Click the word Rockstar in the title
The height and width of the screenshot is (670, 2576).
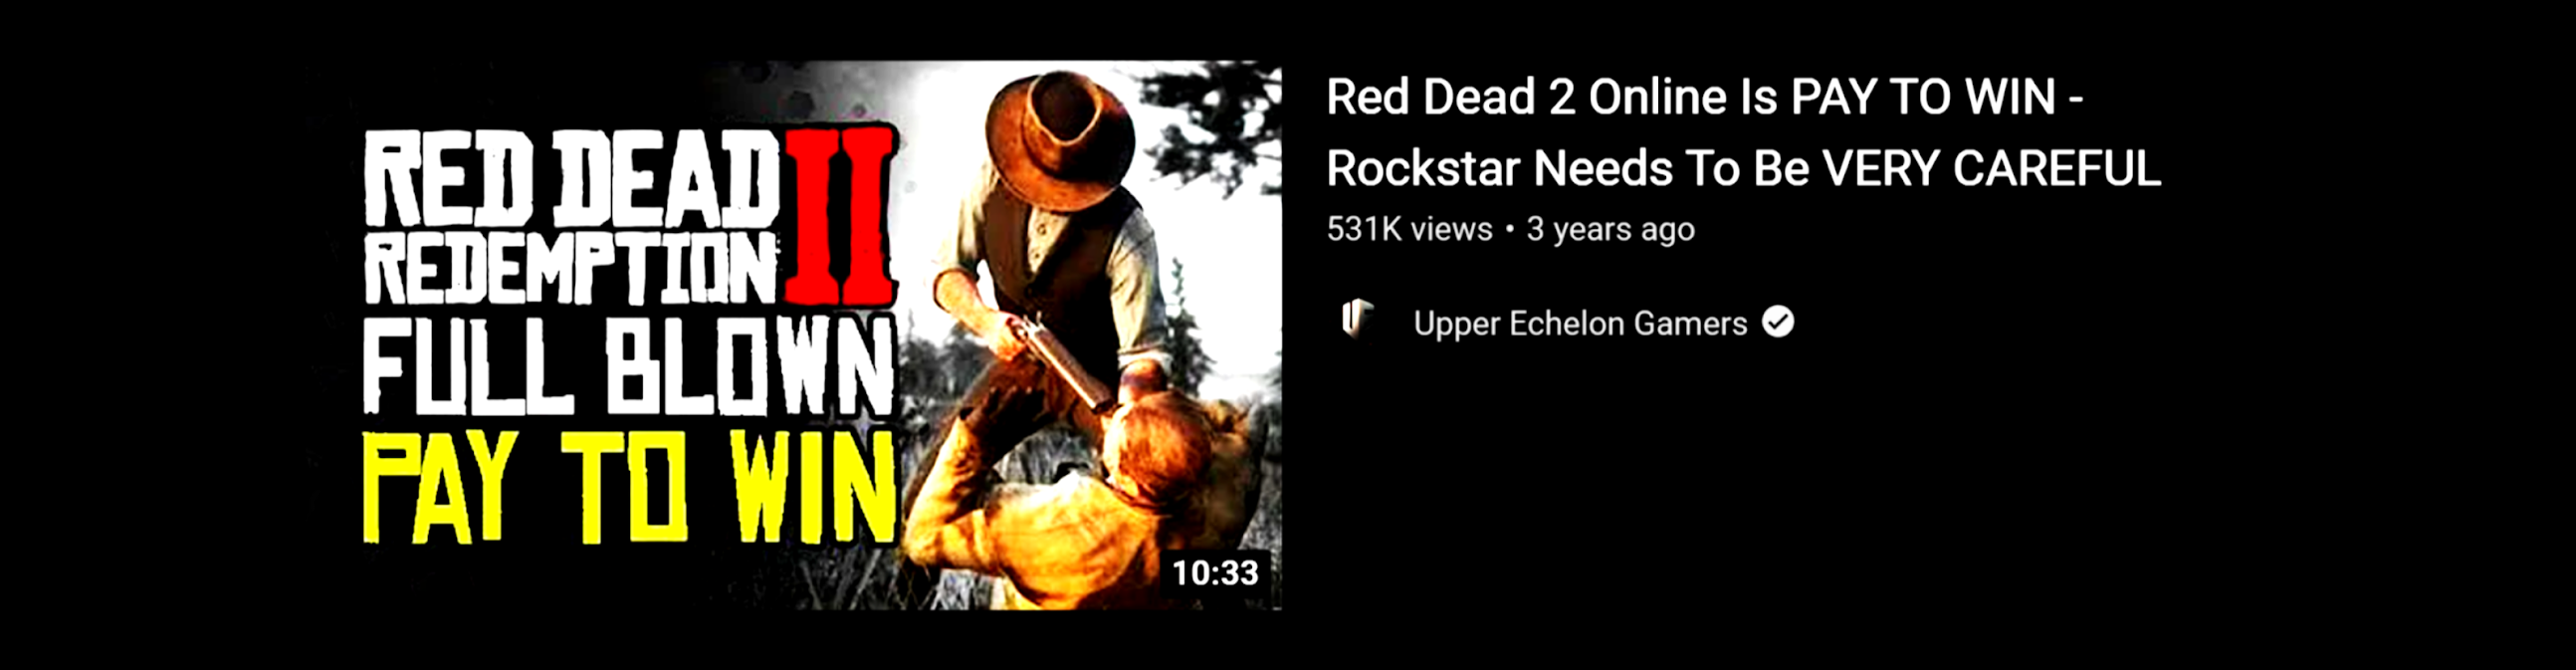[1423, 169]
